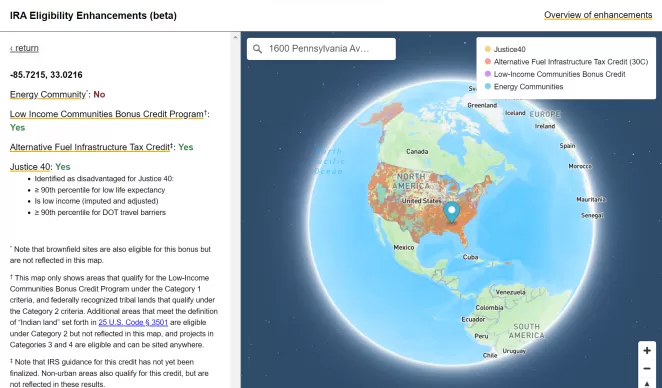
Task: Open Low Income Communities Bonus Credit Program link
Action: click(x=107, y=114)
